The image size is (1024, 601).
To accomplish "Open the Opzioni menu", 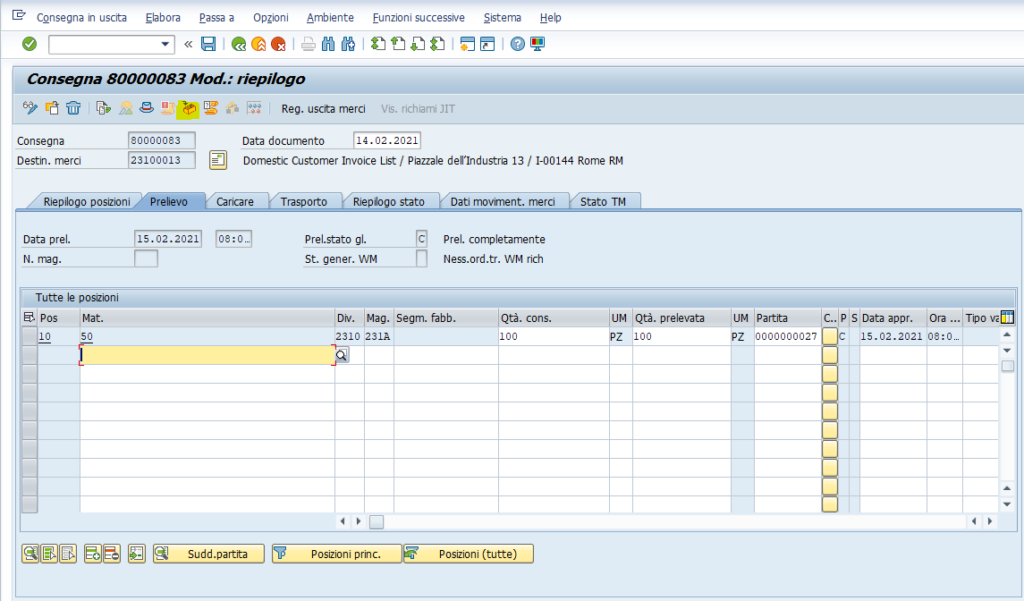I will (271, 18).
